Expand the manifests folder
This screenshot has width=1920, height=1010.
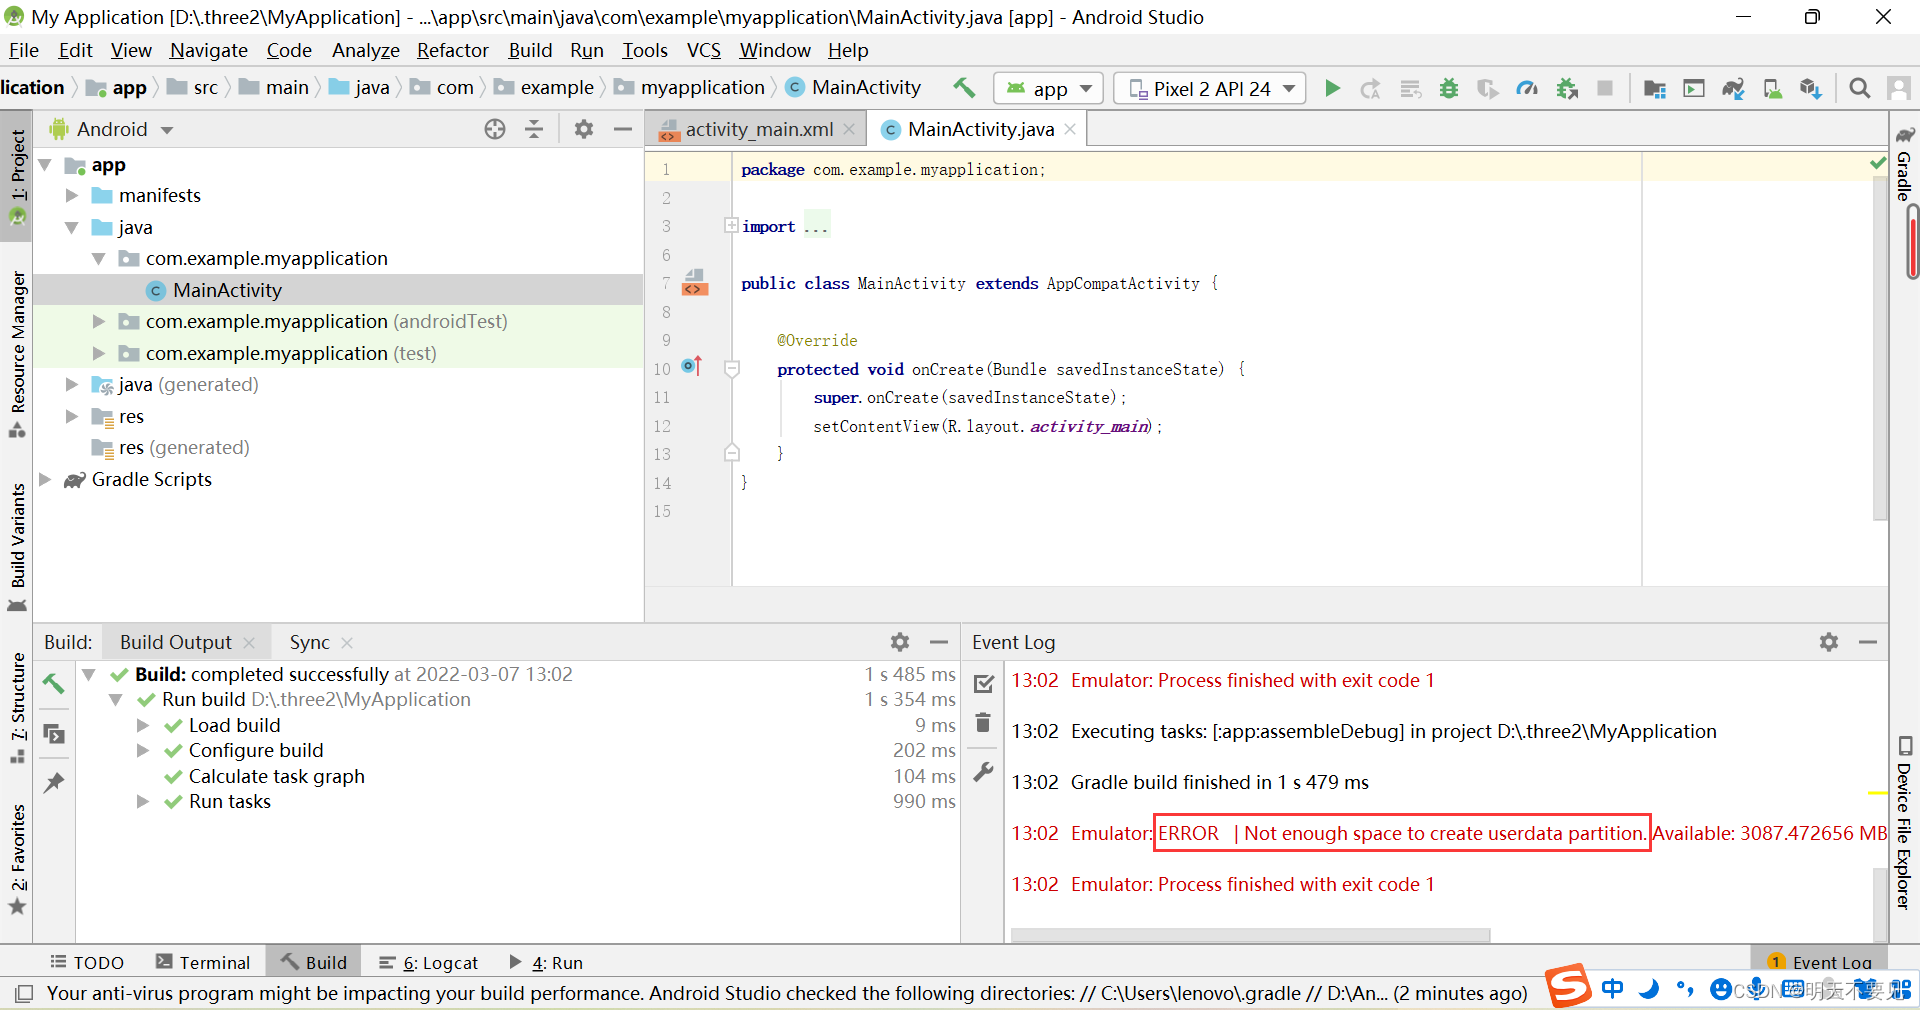point(71,196)
